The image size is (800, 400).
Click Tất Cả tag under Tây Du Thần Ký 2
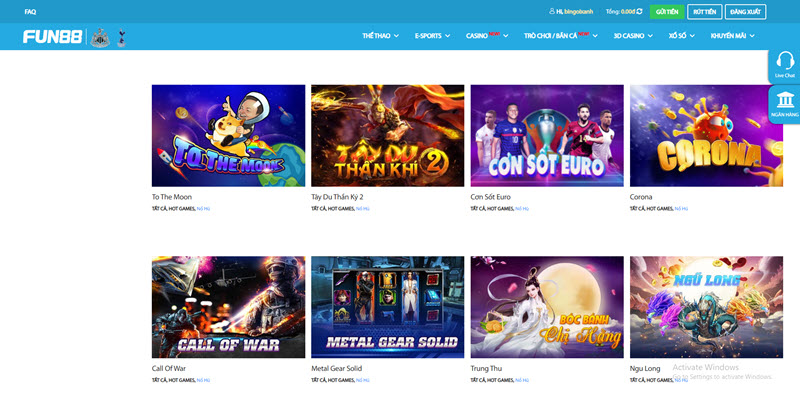point(319,209)
